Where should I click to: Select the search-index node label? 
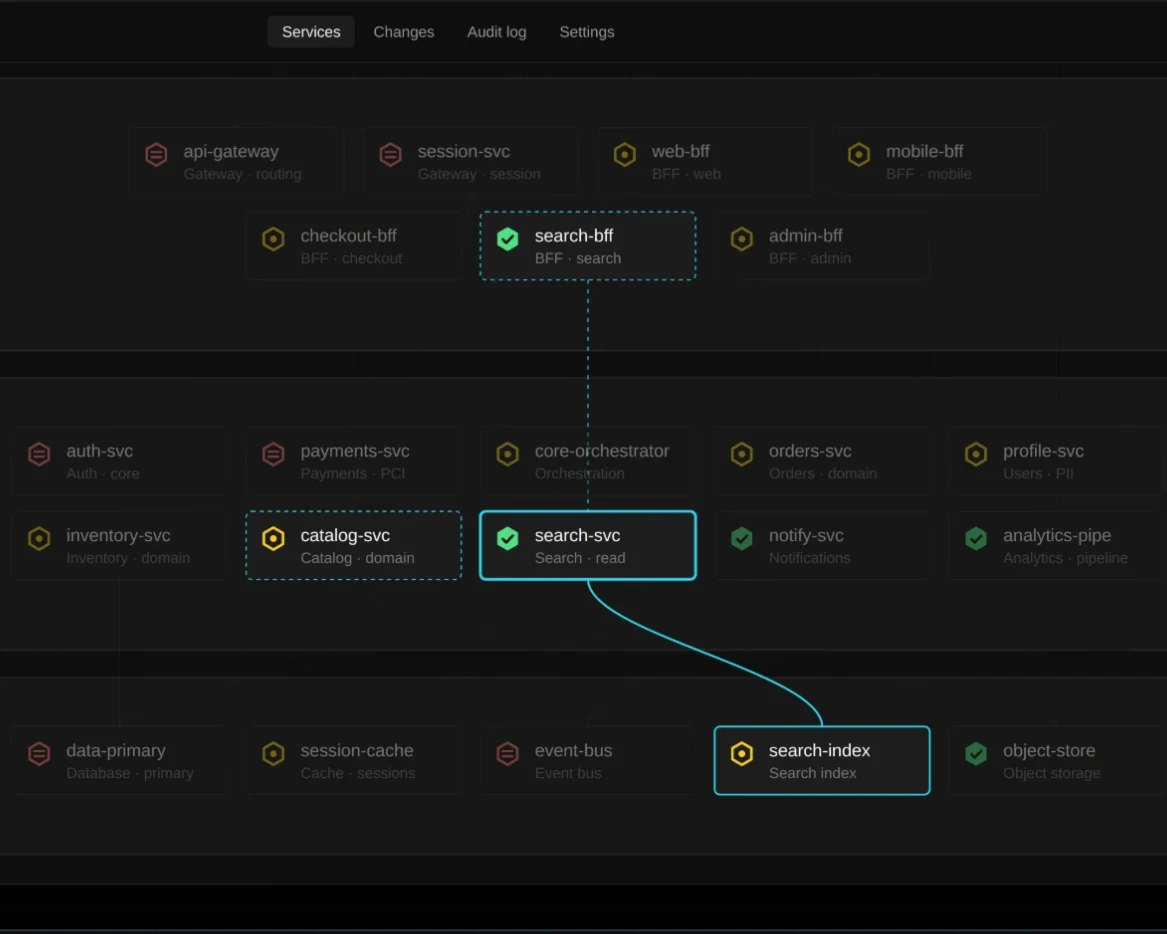(819, 751)
